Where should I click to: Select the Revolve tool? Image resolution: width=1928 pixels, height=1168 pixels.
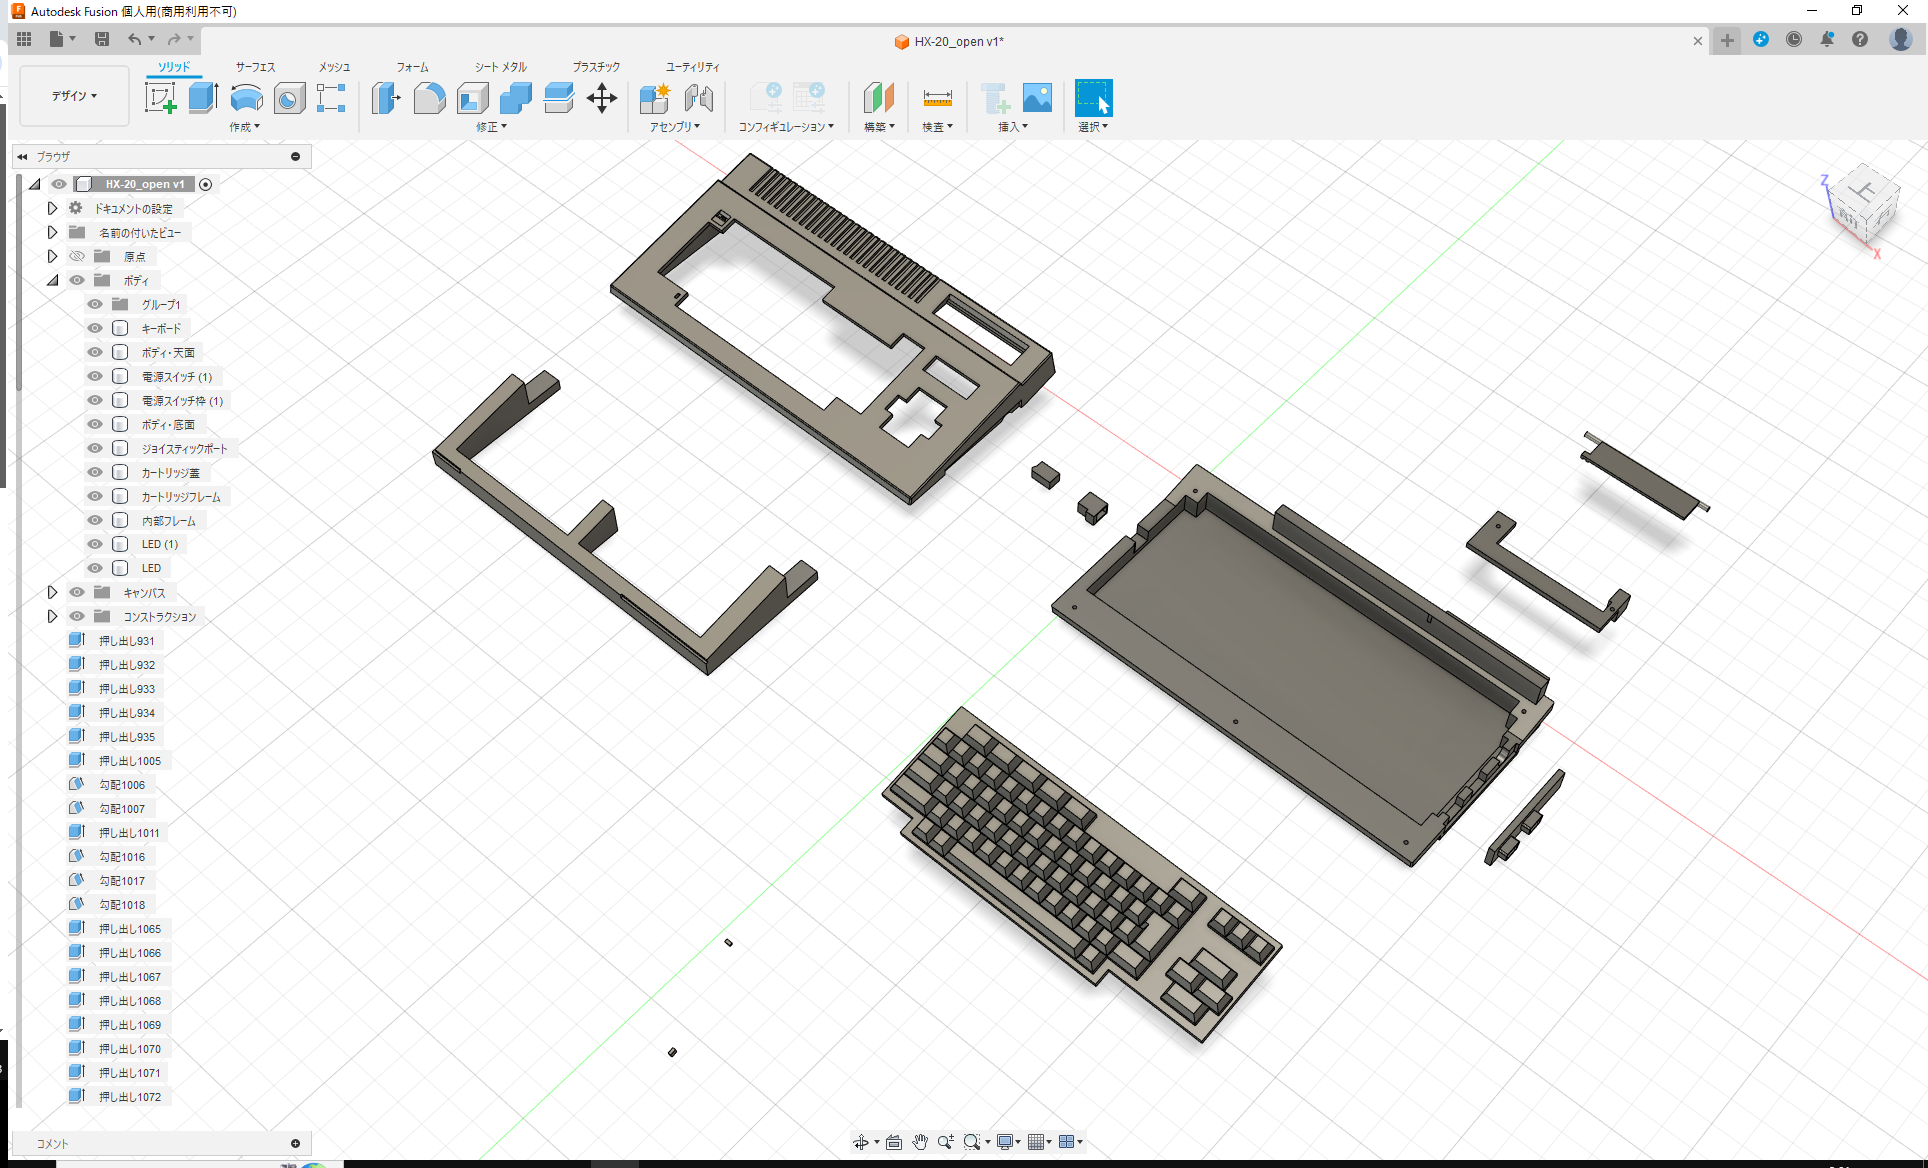[246, 98]
